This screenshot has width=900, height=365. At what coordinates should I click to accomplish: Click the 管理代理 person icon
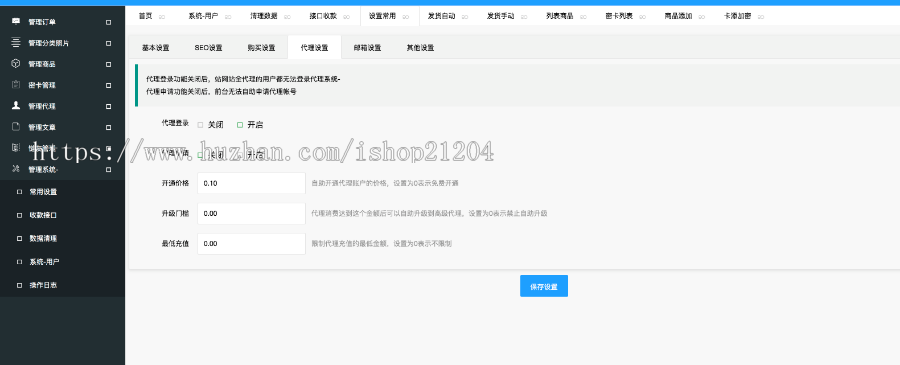(x=16, y=106)
